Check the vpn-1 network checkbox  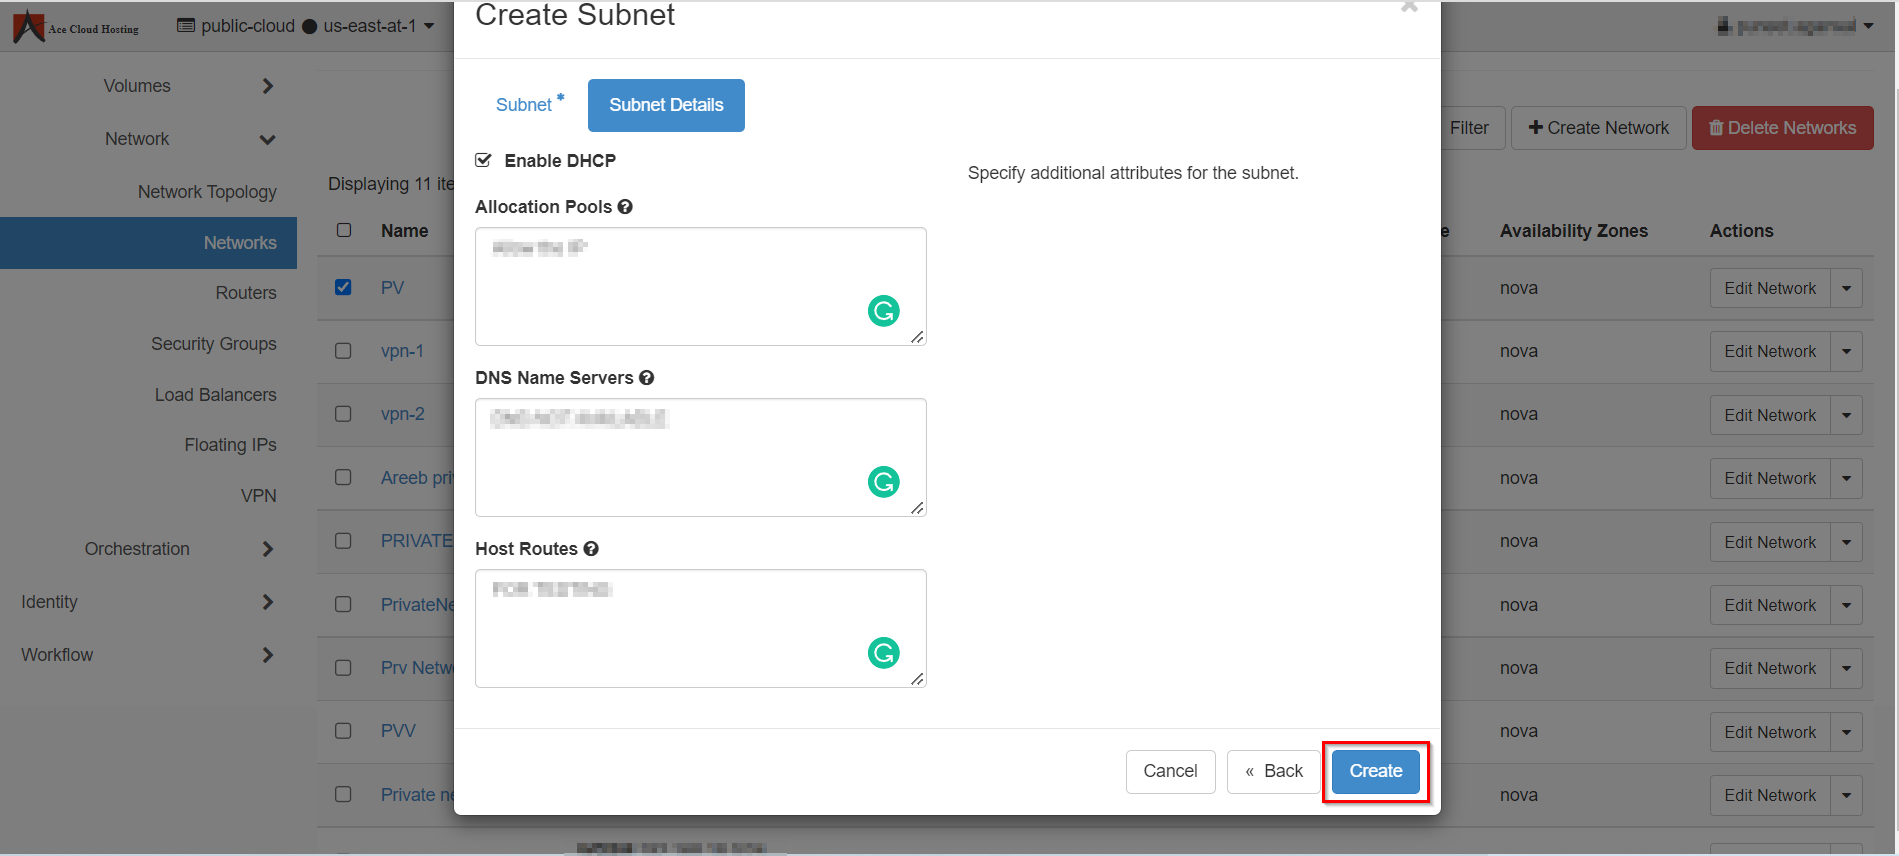[x=343, y=351]
